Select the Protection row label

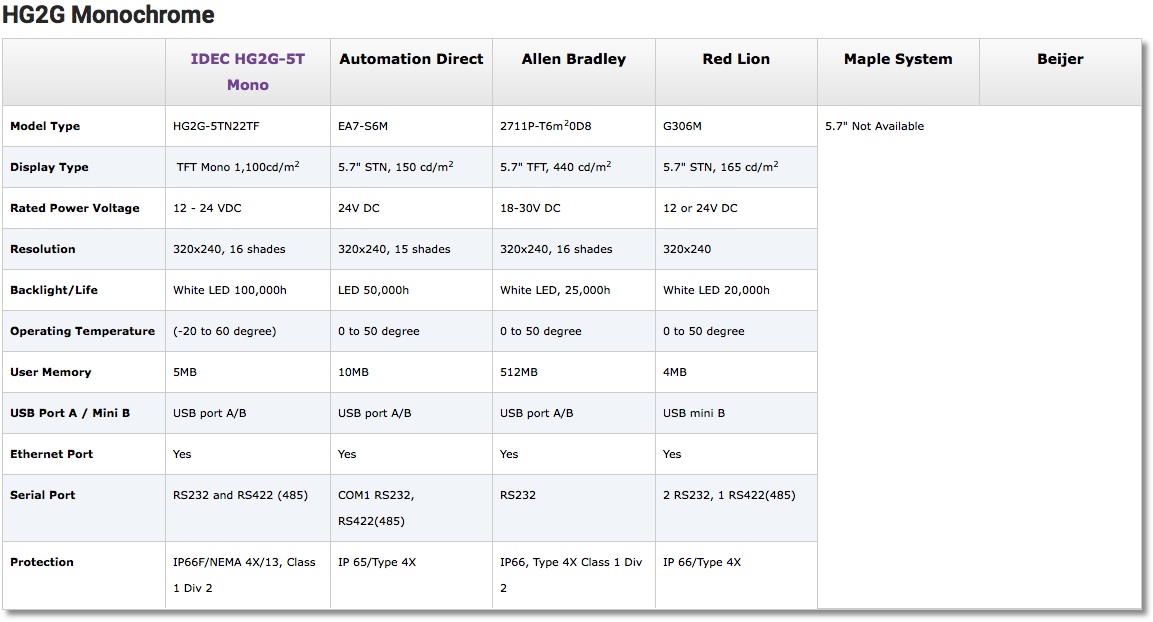coord(42,562)
